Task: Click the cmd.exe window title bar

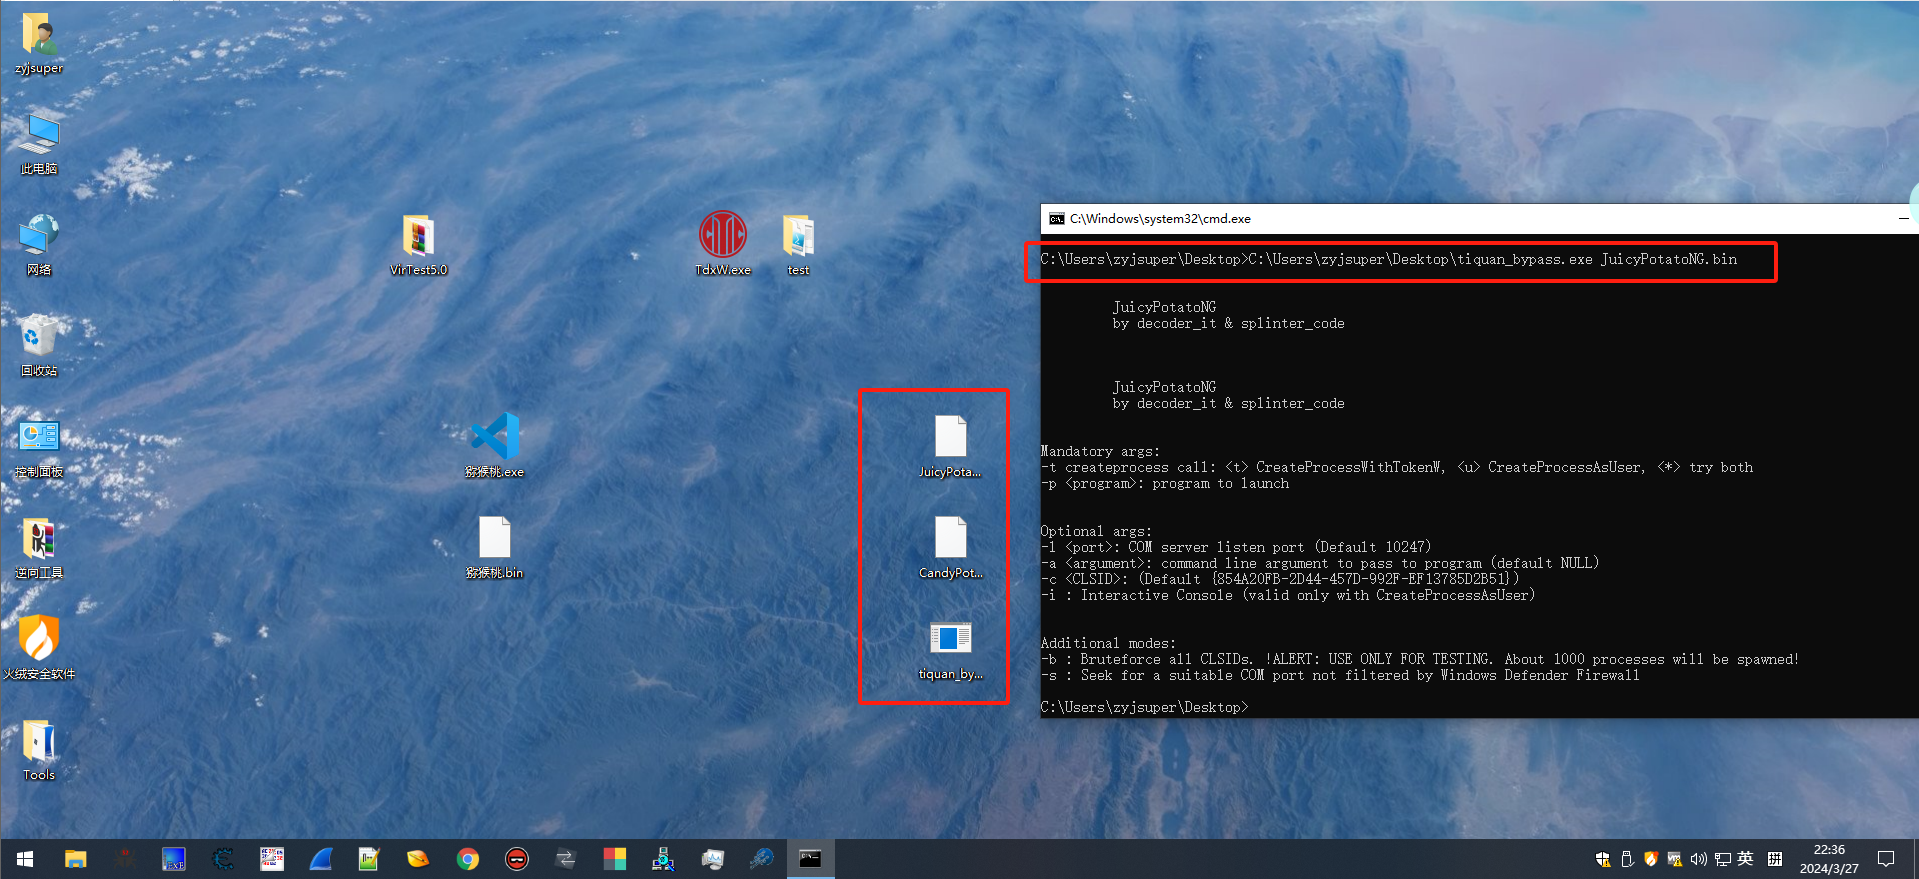Action: pyautogui.click(x=1480, y=219)
